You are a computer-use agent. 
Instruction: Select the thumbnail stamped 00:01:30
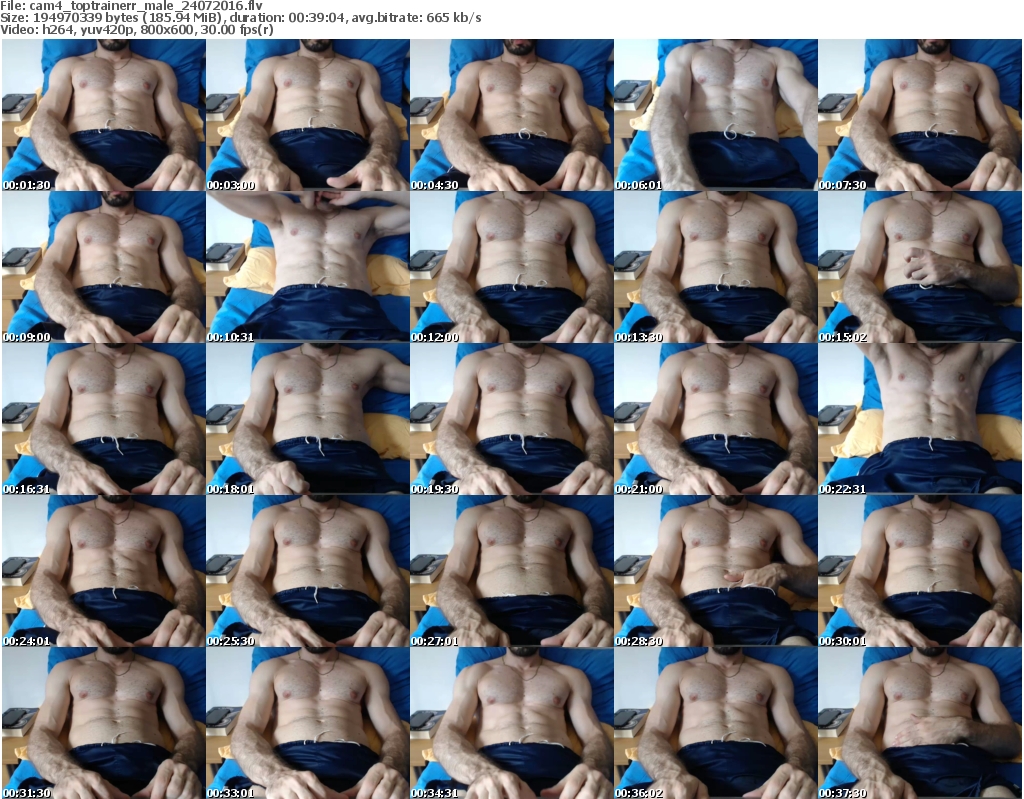point(103,115)
